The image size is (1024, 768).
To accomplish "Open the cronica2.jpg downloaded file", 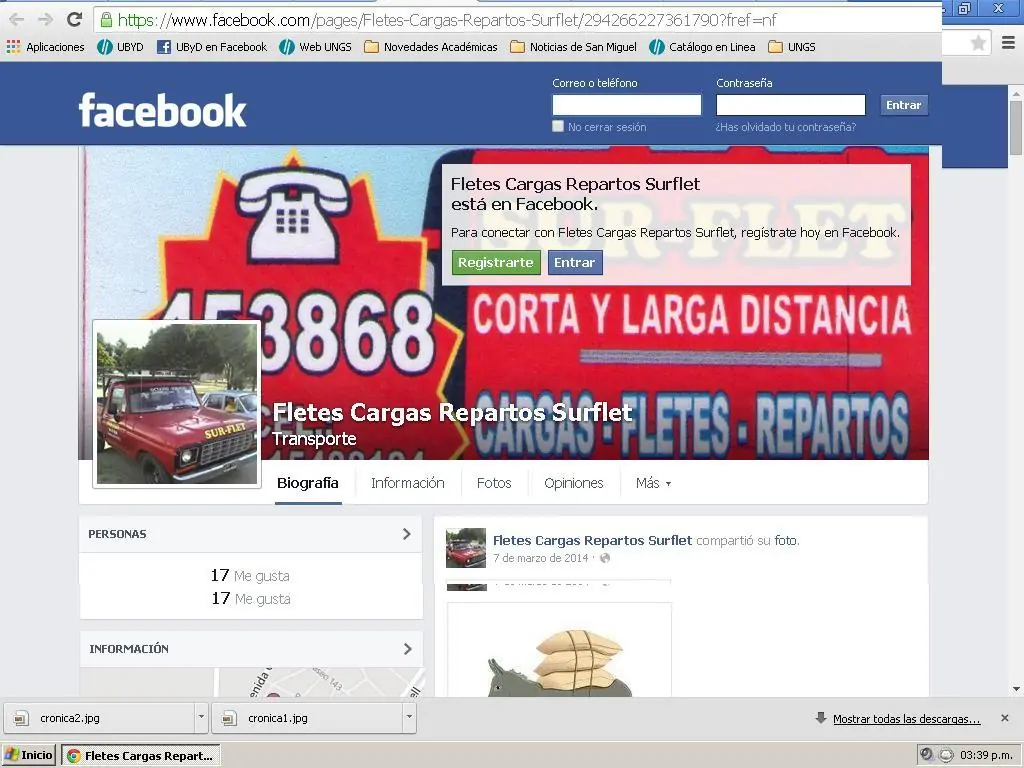I will (99, 718).
